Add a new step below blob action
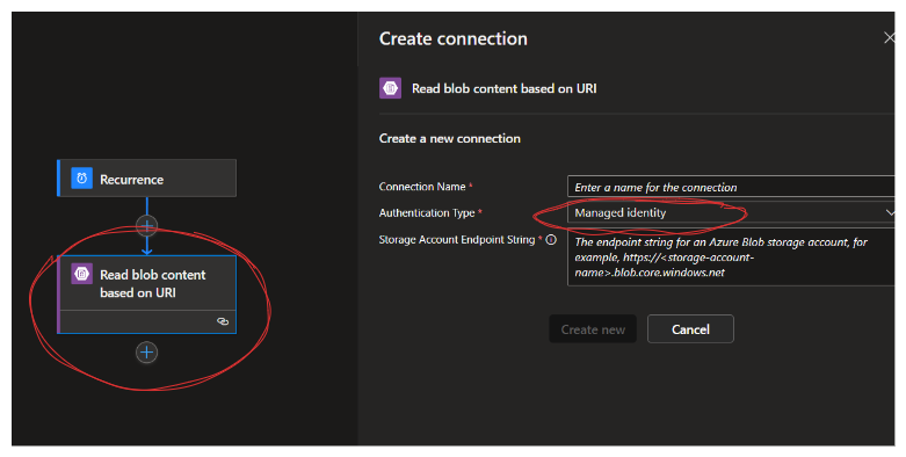The image size is (906, 457). 147,352
